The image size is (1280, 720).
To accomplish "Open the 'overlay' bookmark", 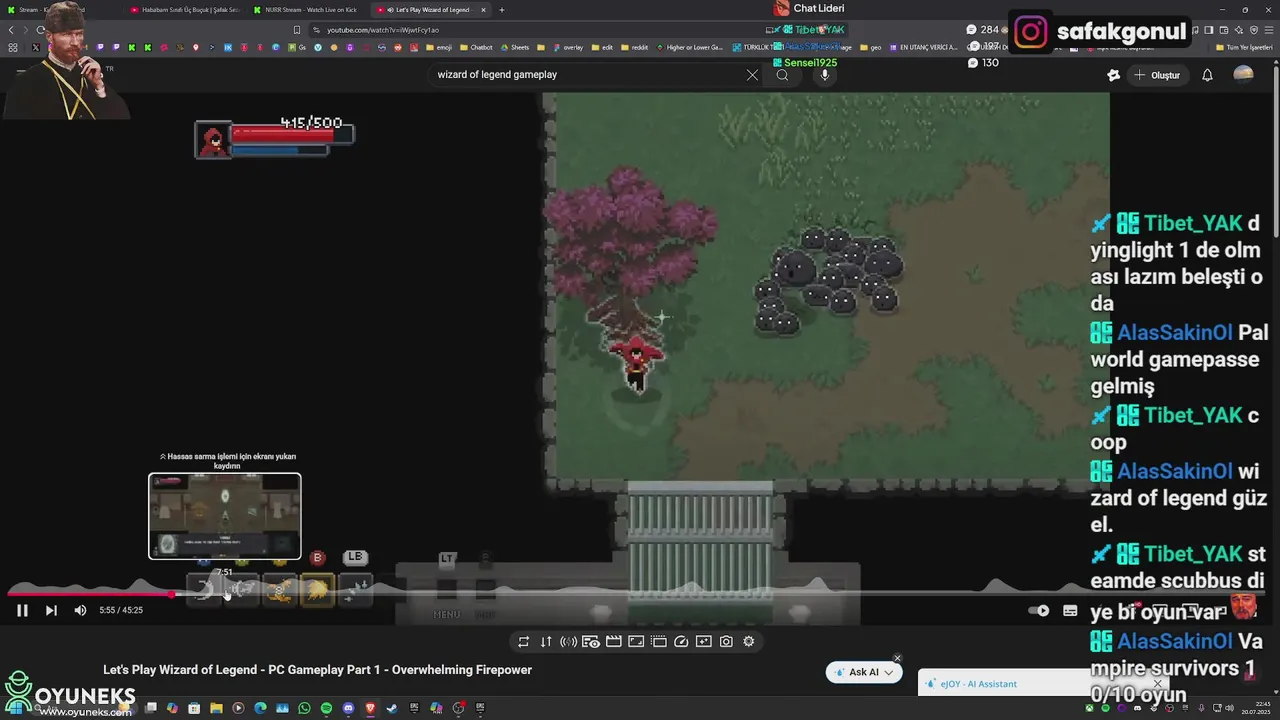I will click(x=567, y=47).
